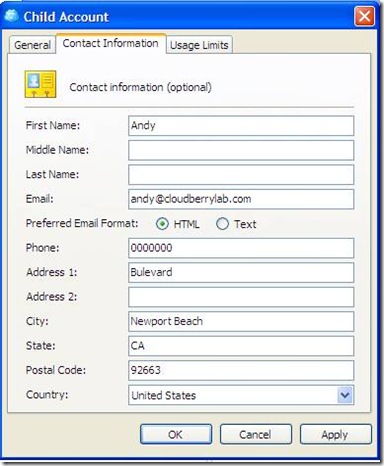Switch to the General tab

pyautogui.click(x=32, y=45)
